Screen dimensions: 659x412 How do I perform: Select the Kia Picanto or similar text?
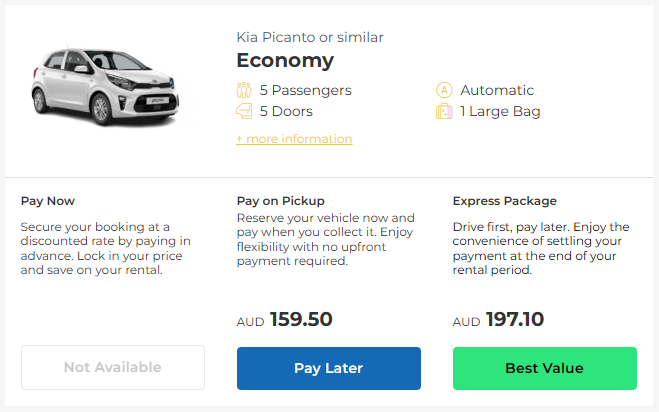[310, 37]
